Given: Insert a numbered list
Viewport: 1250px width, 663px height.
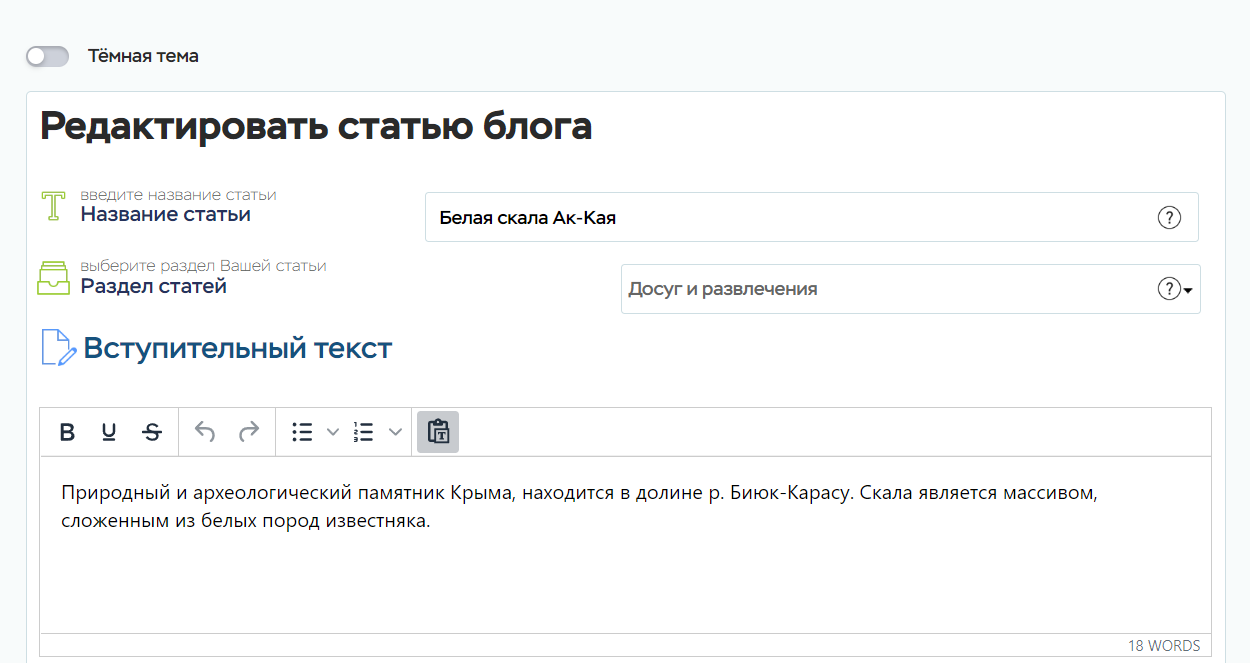Looking at the screenshot, I should [363, 432].
